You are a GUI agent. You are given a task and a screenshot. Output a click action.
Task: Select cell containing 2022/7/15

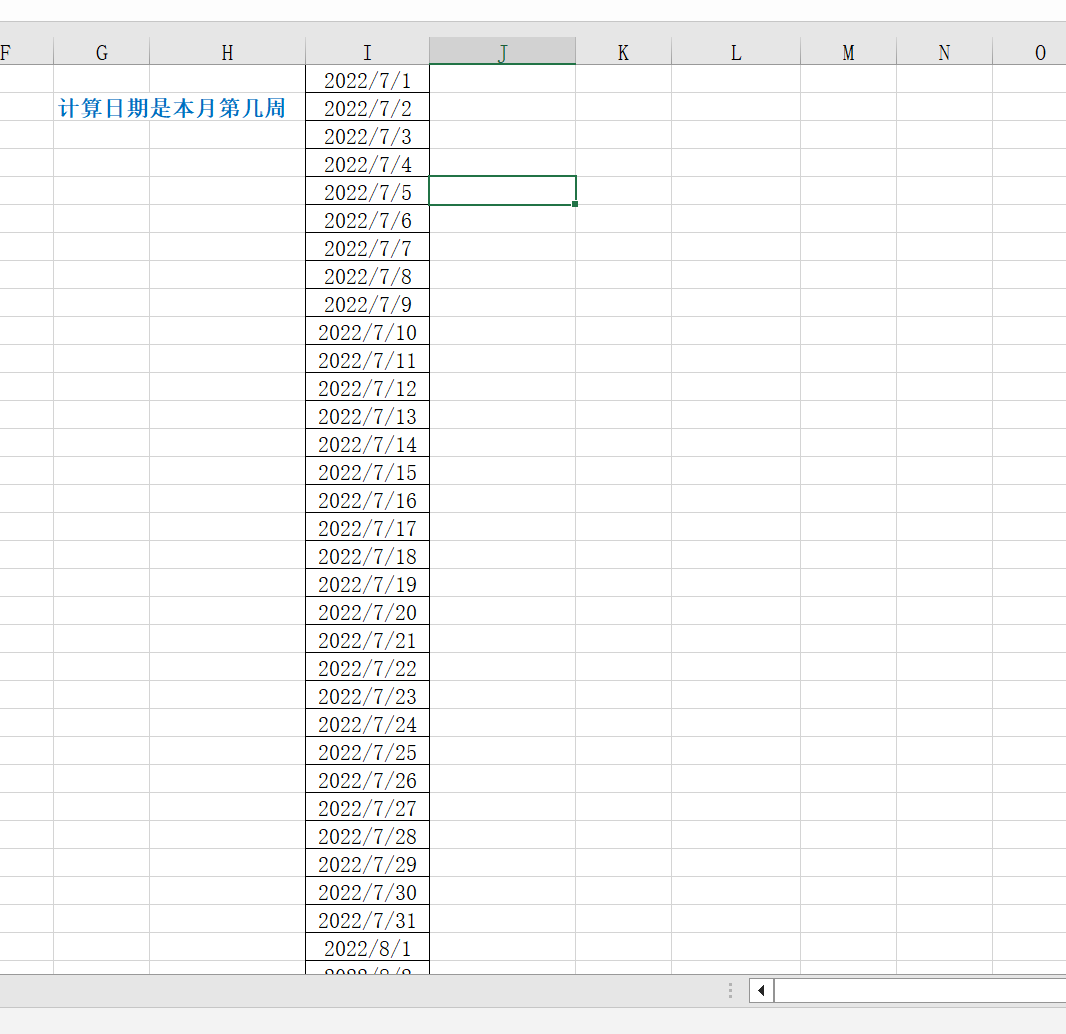[367, 471]
